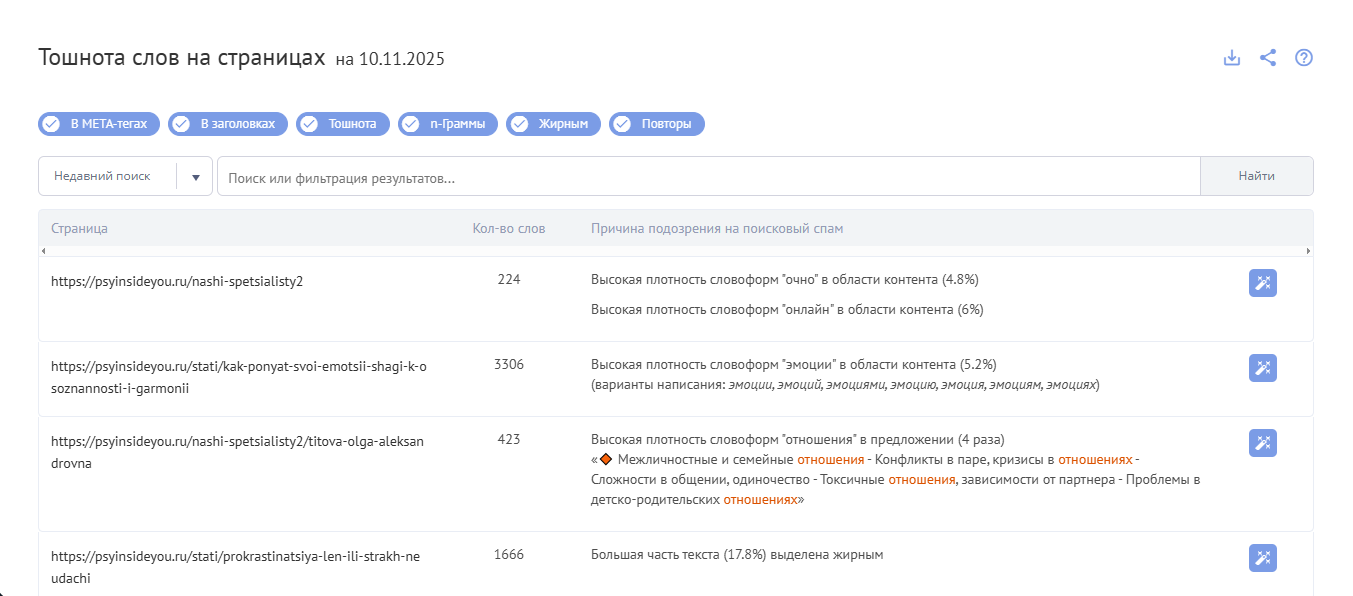Toggle the "В META-тегах" filter chip
Image resolution: width=1353 pixels, height=596 pixels.
point(99,124)
